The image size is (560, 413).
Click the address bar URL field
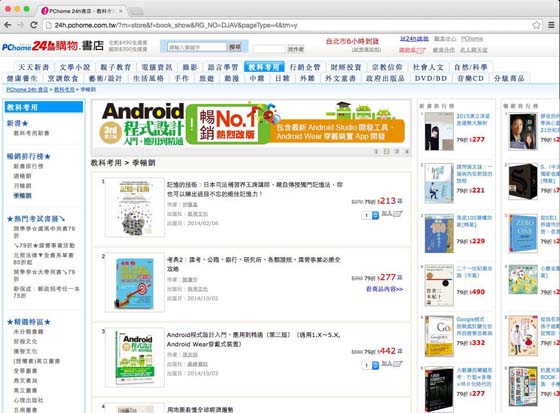coord(286,25)
